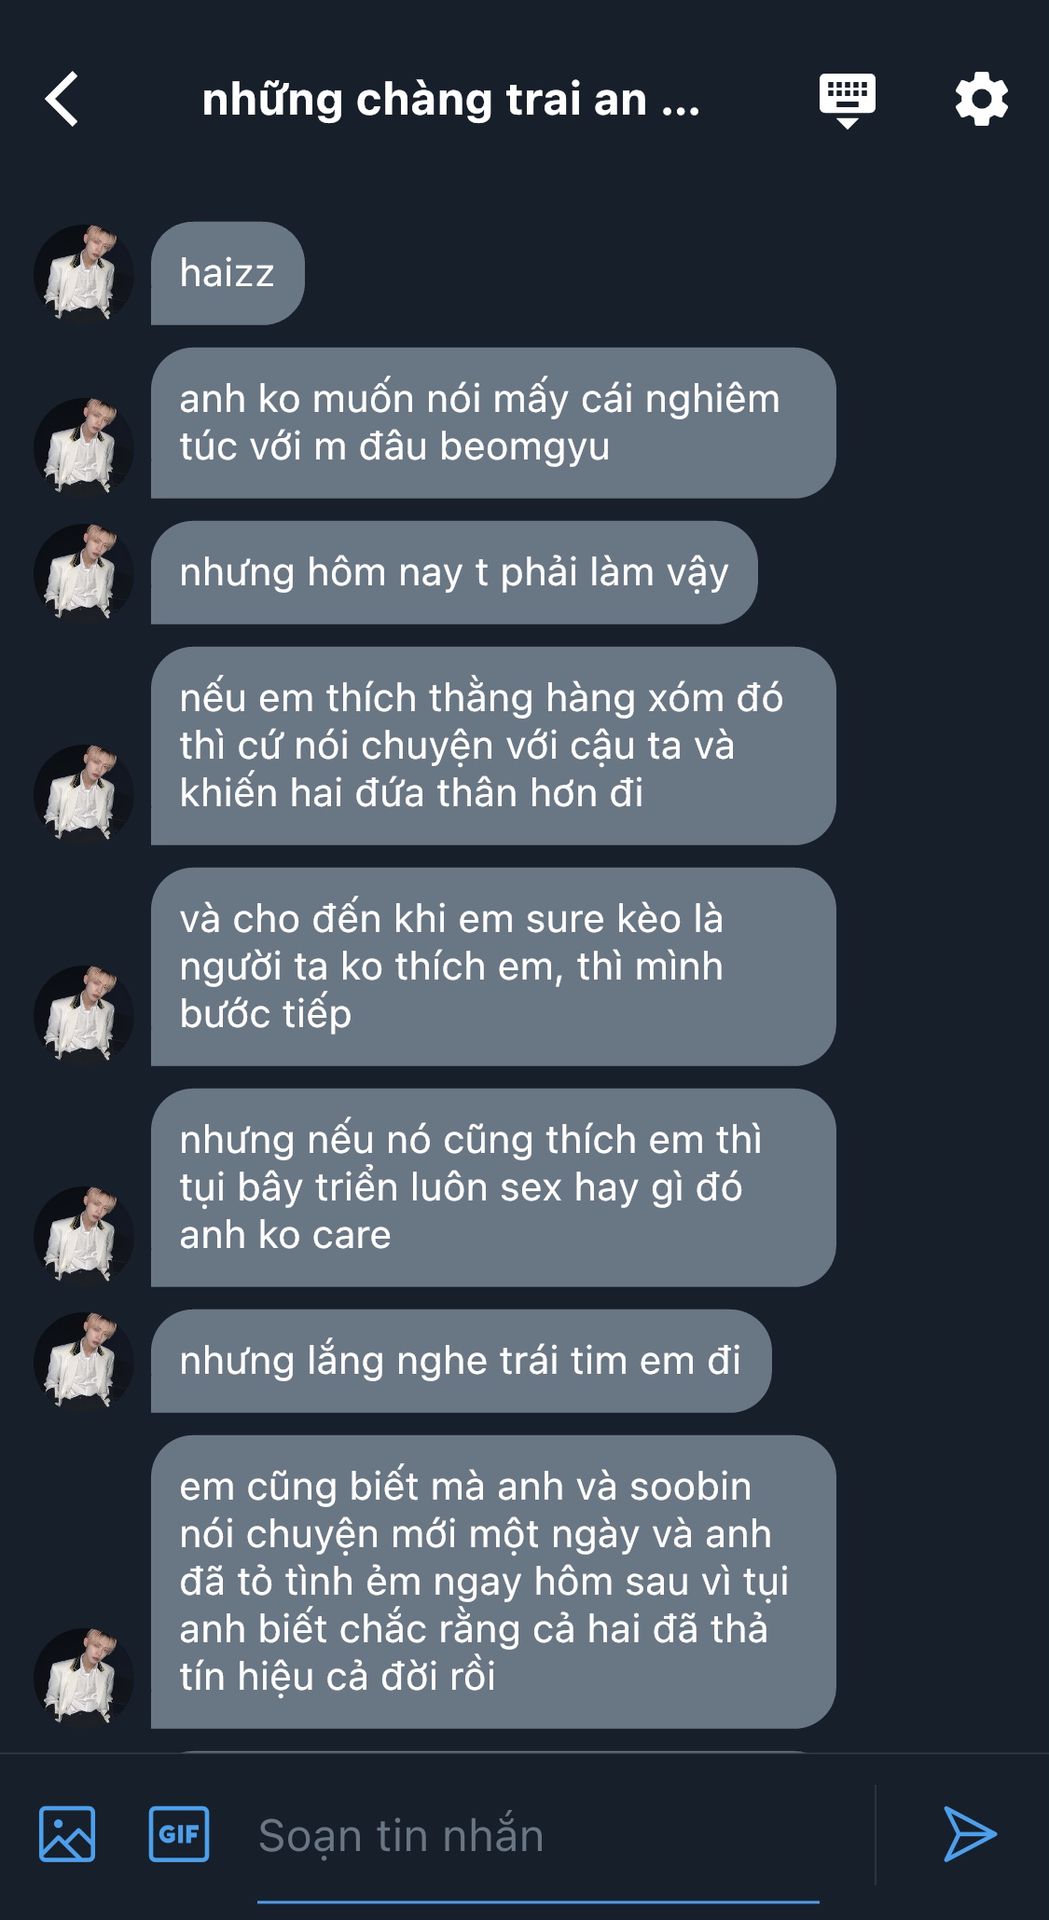Send the message with paper plane icon

point(969,1834)
